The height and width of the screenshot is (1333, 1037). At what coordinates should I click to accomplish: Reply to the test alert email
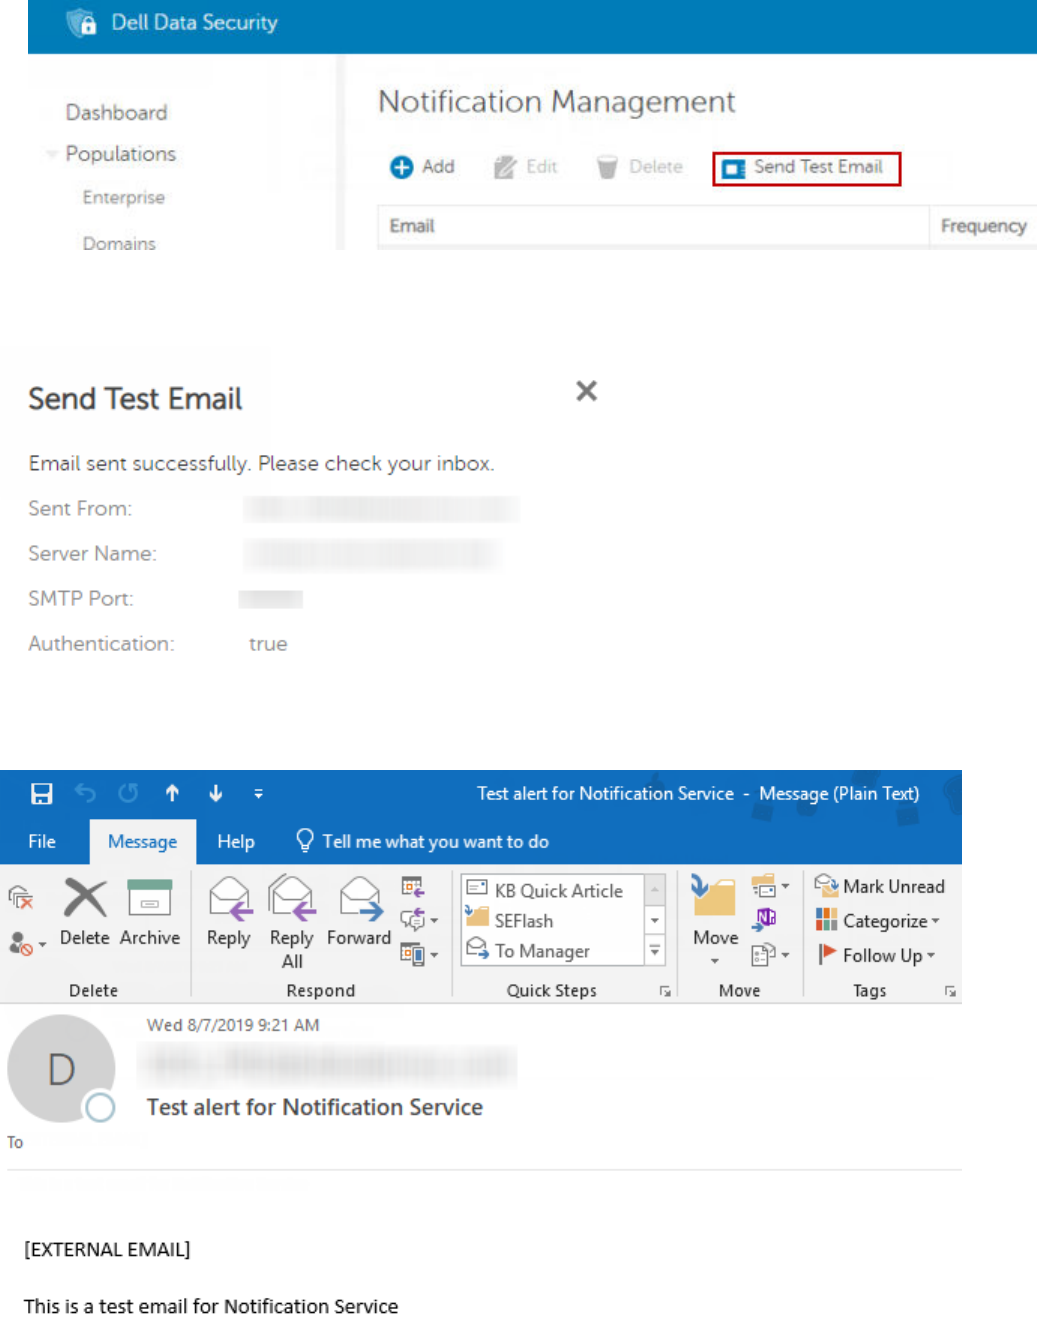tap(229, 912)
